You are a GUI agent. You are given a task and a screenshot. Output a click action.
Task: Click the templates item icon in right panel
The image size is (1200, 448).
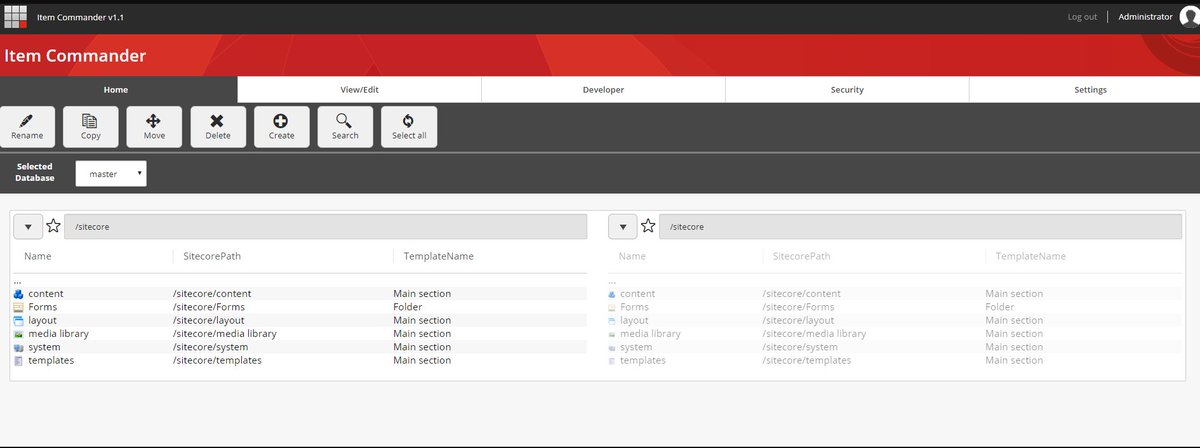click(612, 360)
